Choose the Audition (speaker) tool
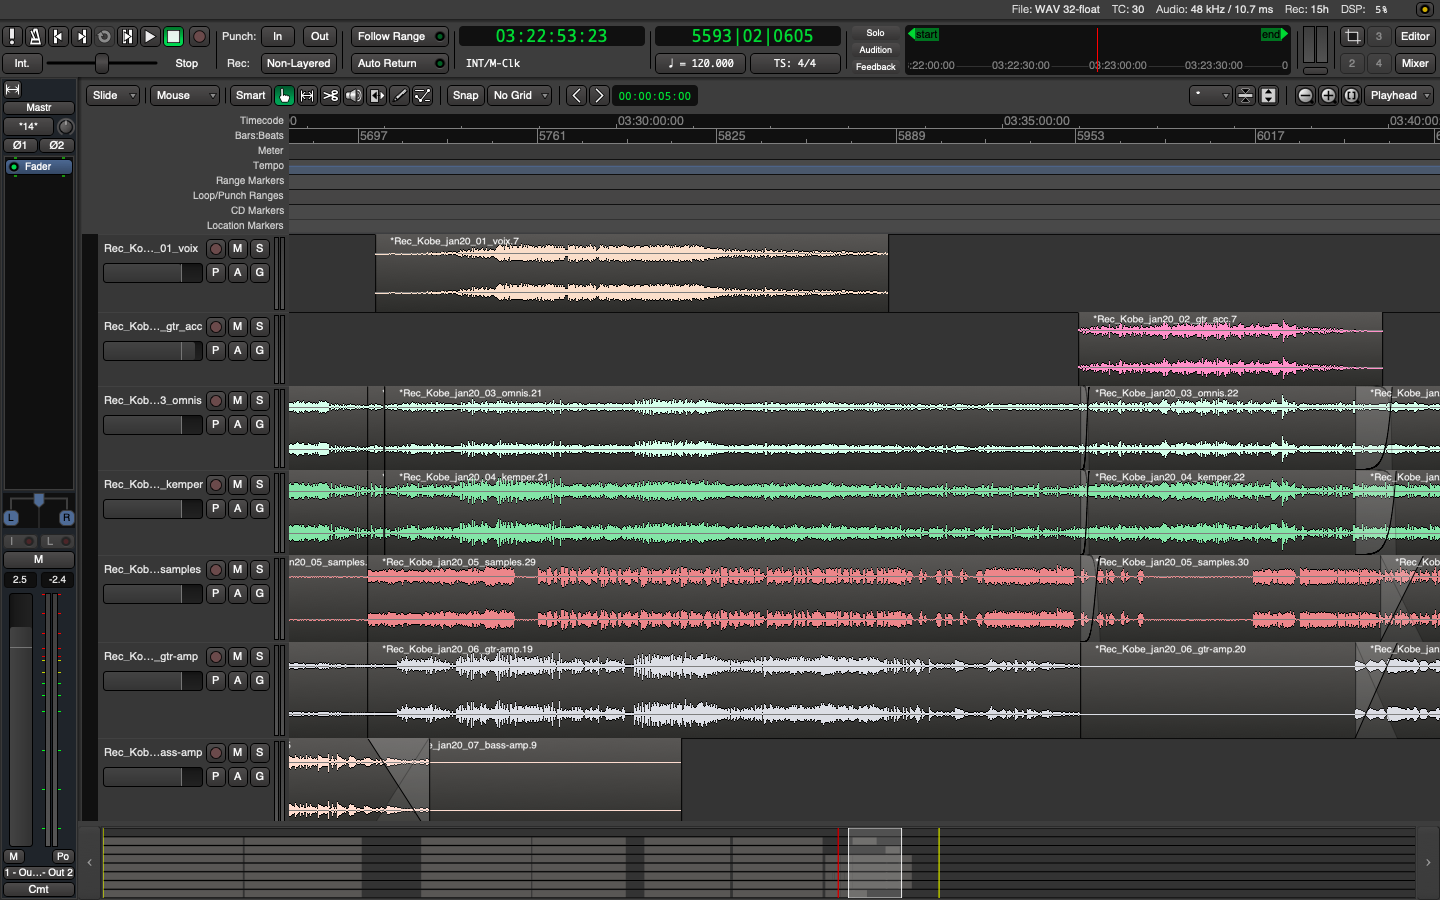 pyautogui.click(x=353, y=96)
